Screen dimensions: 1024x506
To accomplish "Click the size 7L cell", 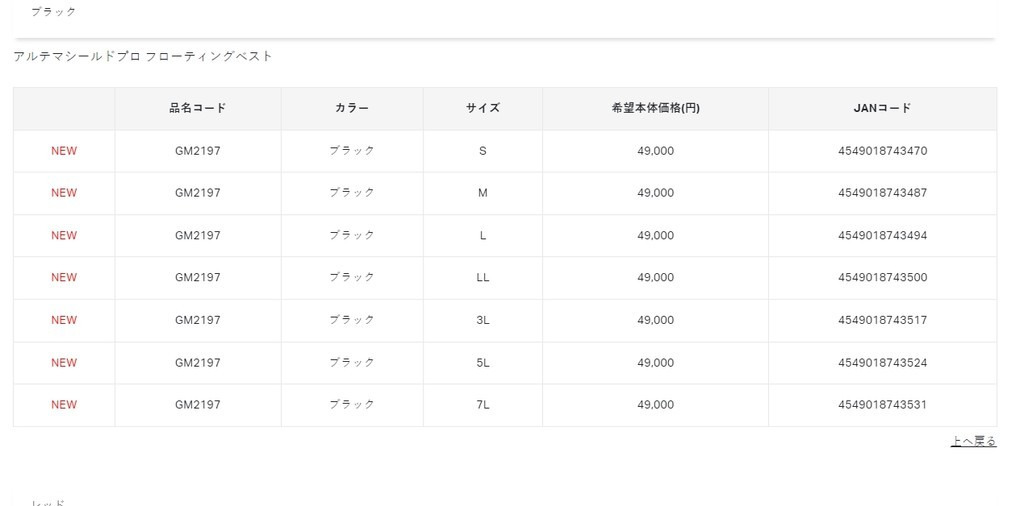I will pos(483,405).
